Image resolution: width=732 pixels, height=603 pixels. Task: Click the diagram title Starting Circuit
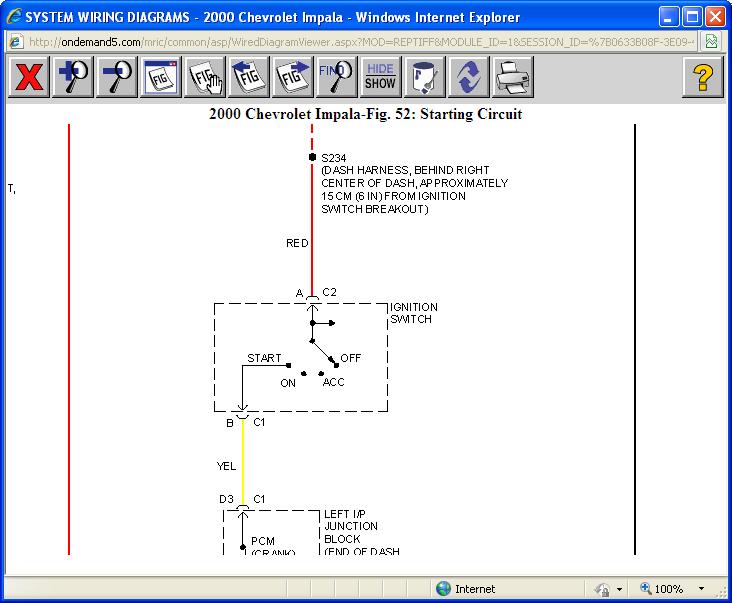(366, 114)
